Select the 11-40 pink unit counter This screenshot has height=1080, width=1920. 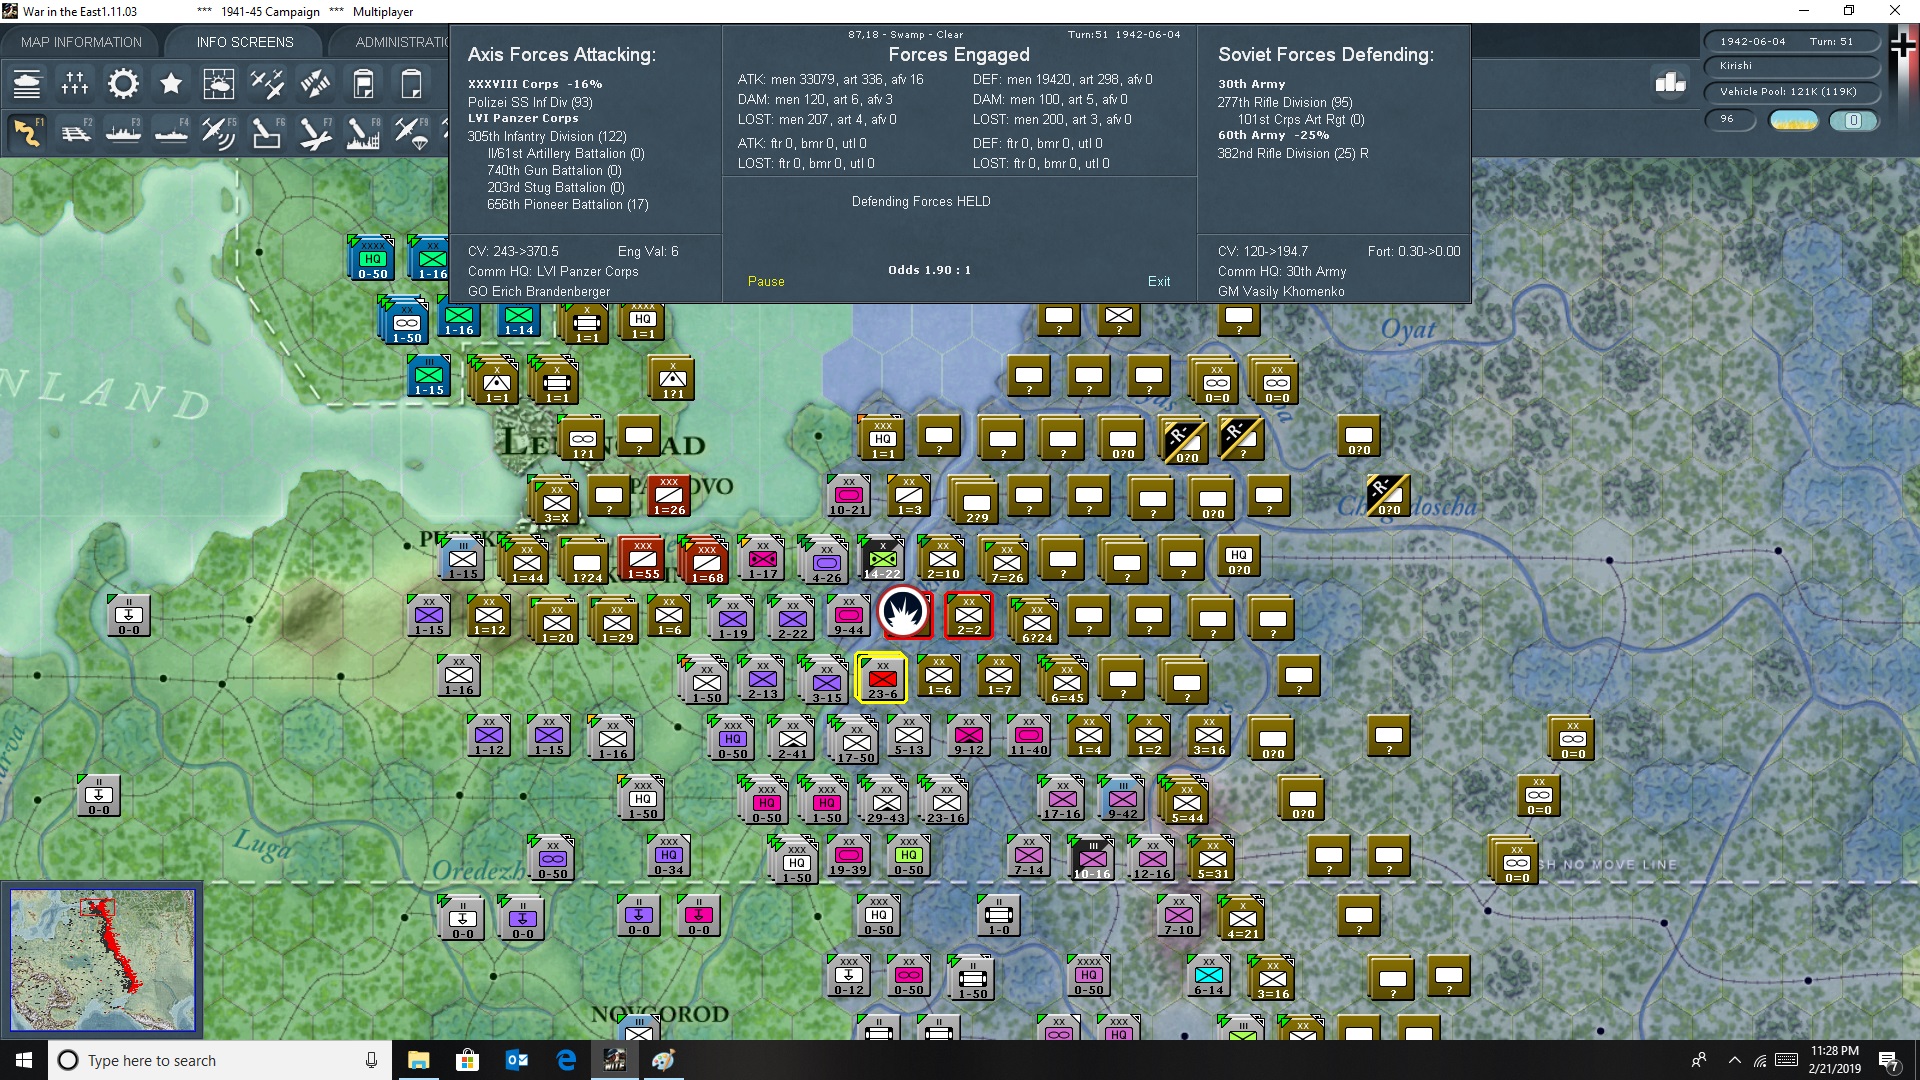pos(1028,736)
